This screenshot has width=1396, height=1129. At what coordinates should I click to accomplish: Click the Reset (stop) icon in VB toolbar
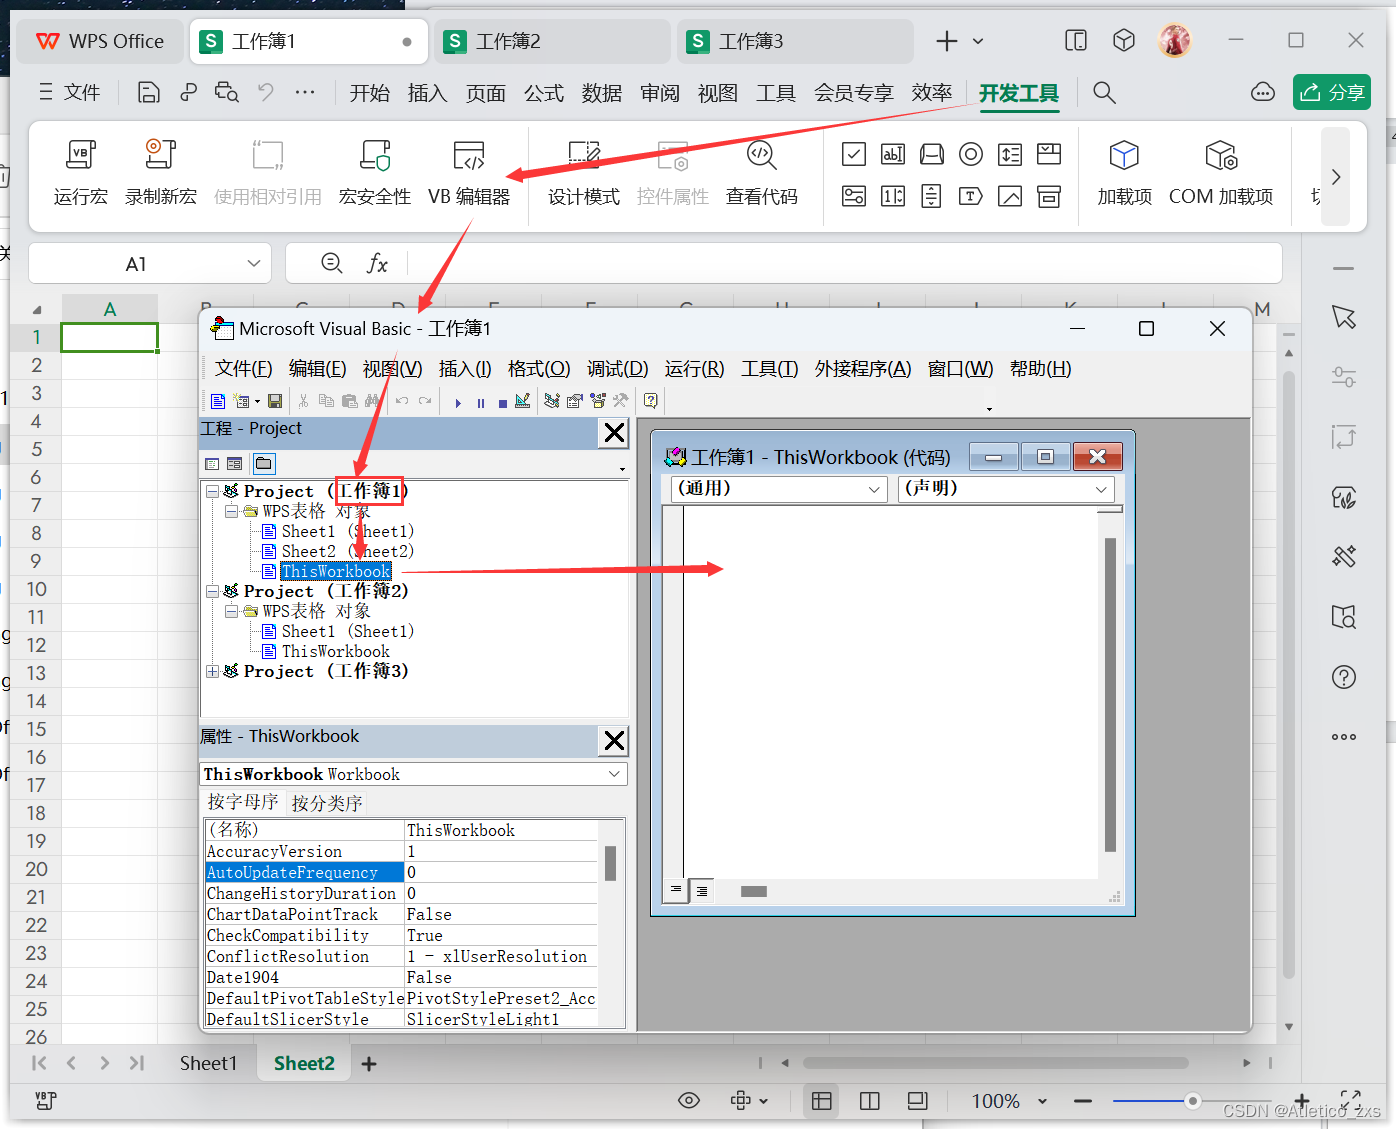503,403
